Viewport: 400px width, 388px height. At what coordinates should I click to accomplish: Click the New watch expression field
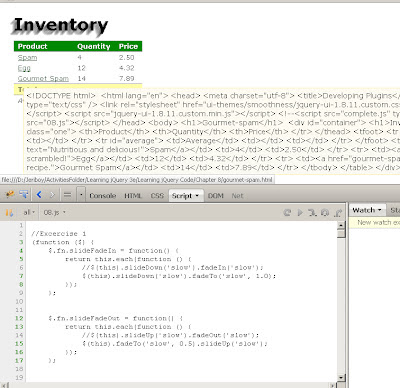pos(375,222)
